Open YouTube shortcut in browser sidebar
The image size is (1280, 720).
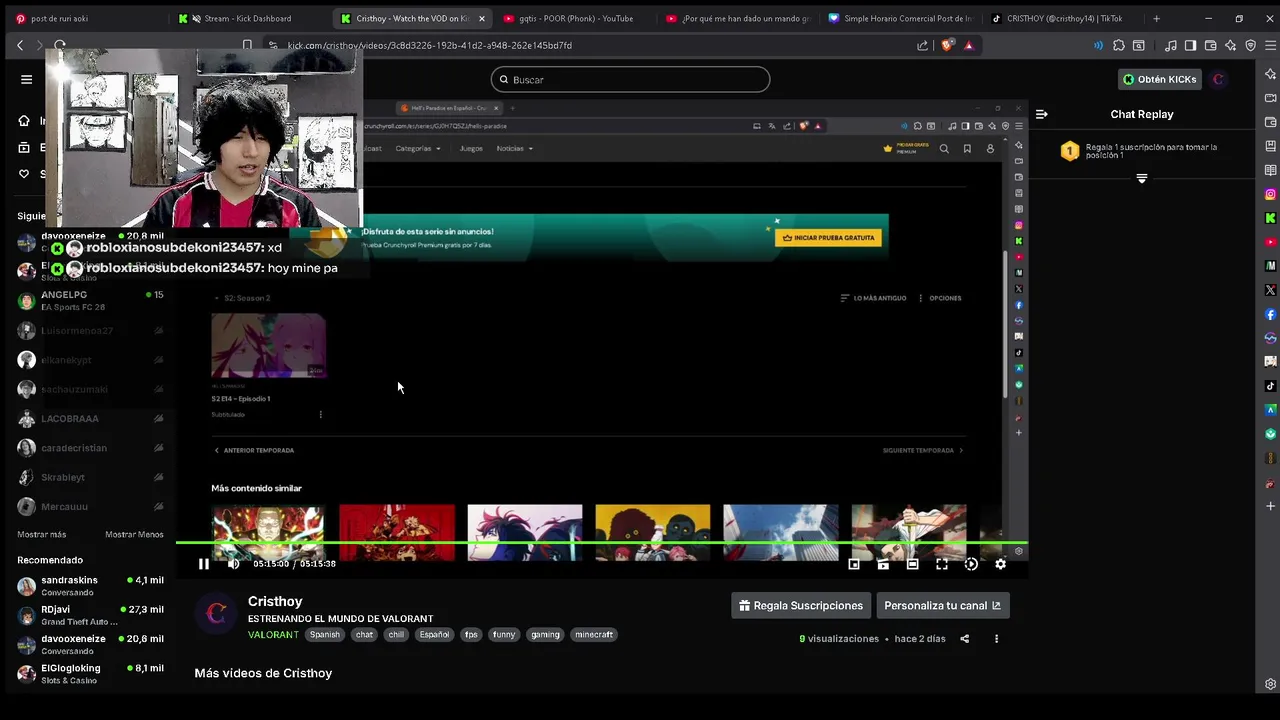(1270, 242)
